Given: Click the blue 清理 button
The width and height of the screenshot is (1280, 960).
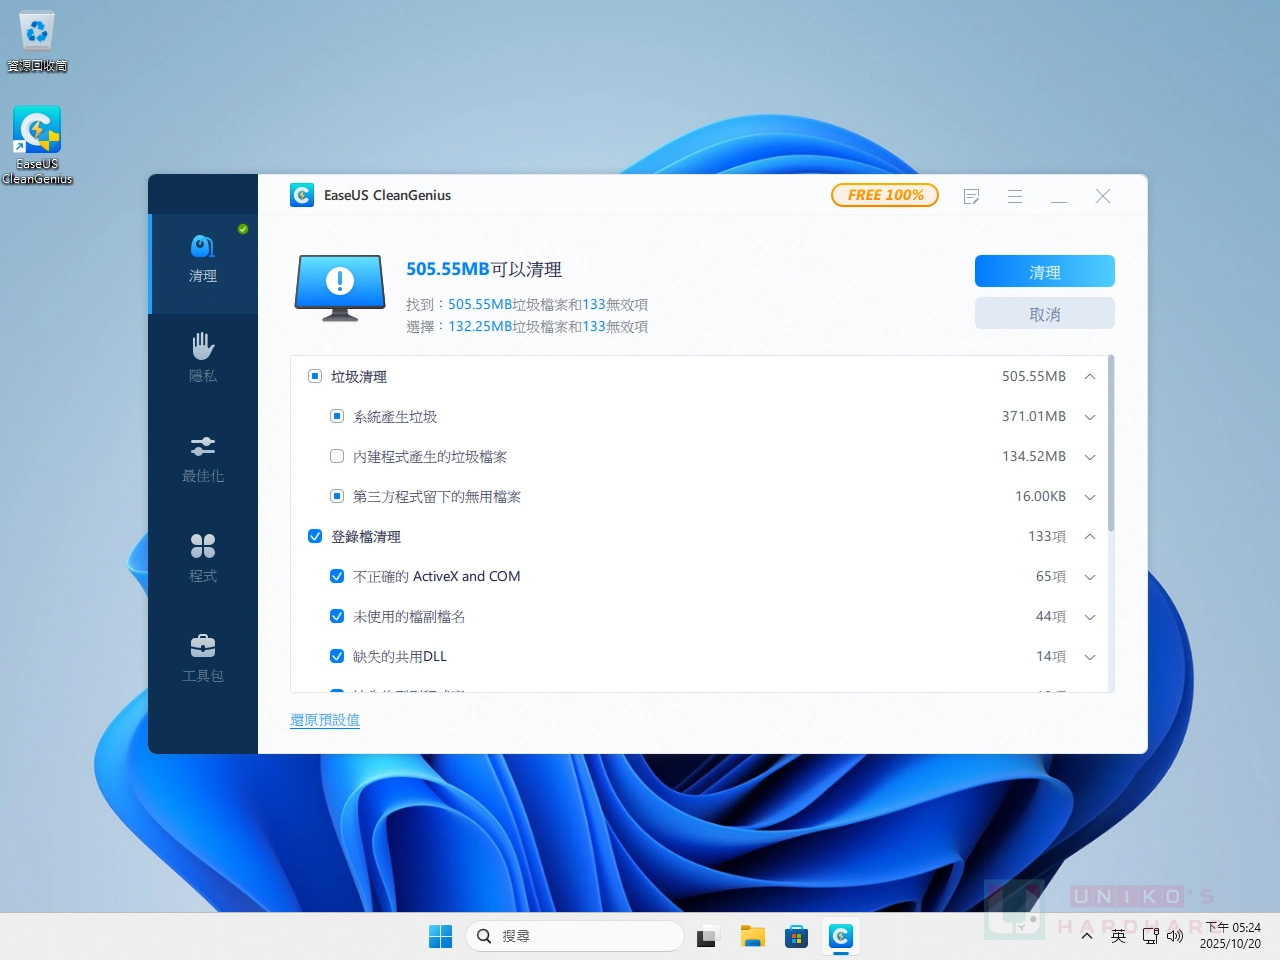Looking at the screenshot, I should pos(1044,272).
